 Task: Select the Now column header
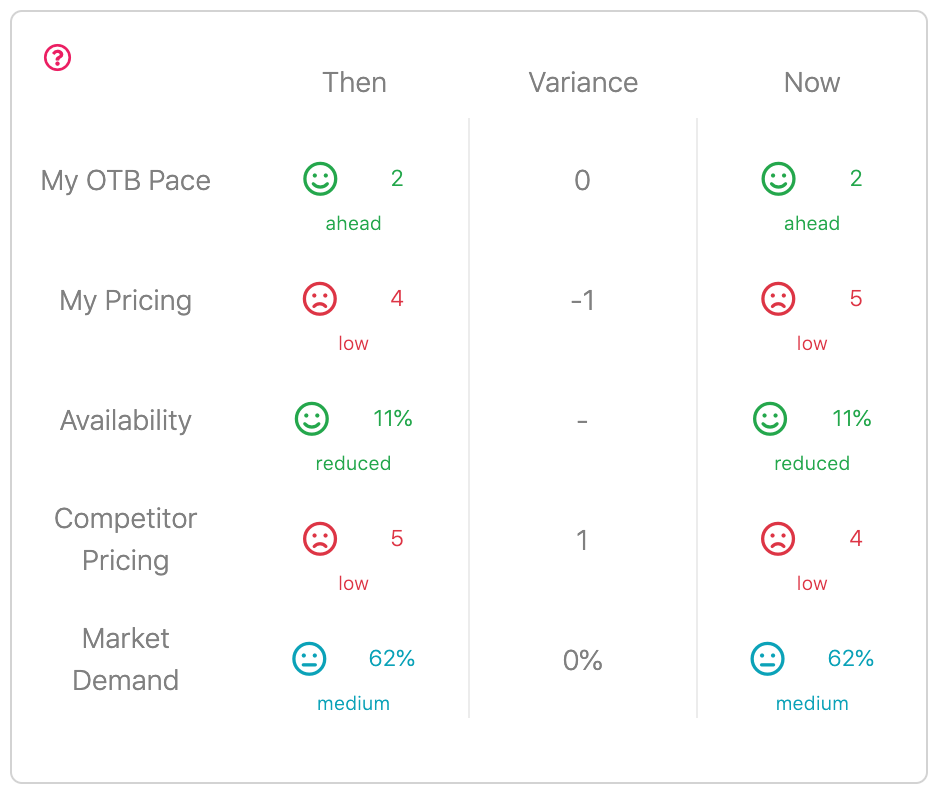point(812,82)
